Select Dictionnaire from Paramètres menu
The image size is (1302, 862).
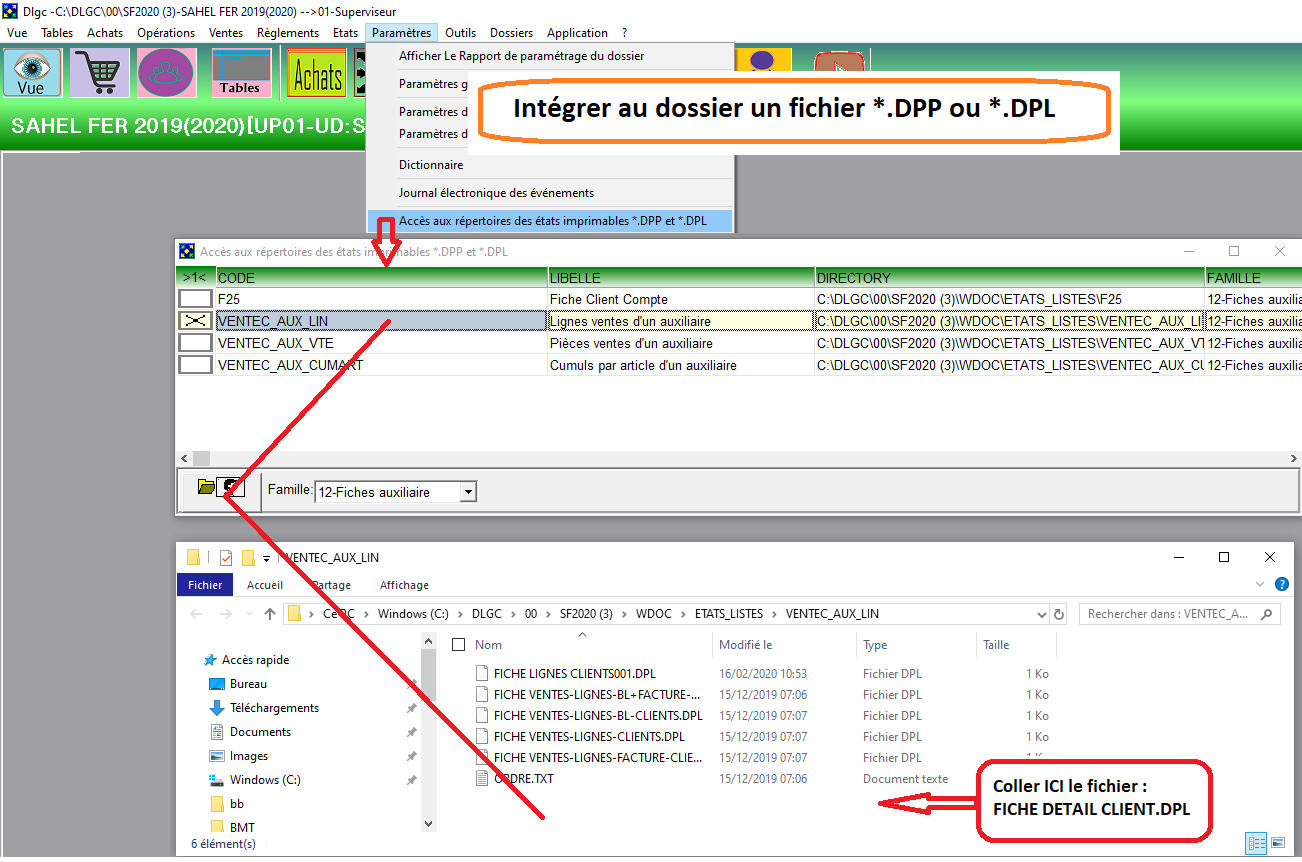(431, 165)
